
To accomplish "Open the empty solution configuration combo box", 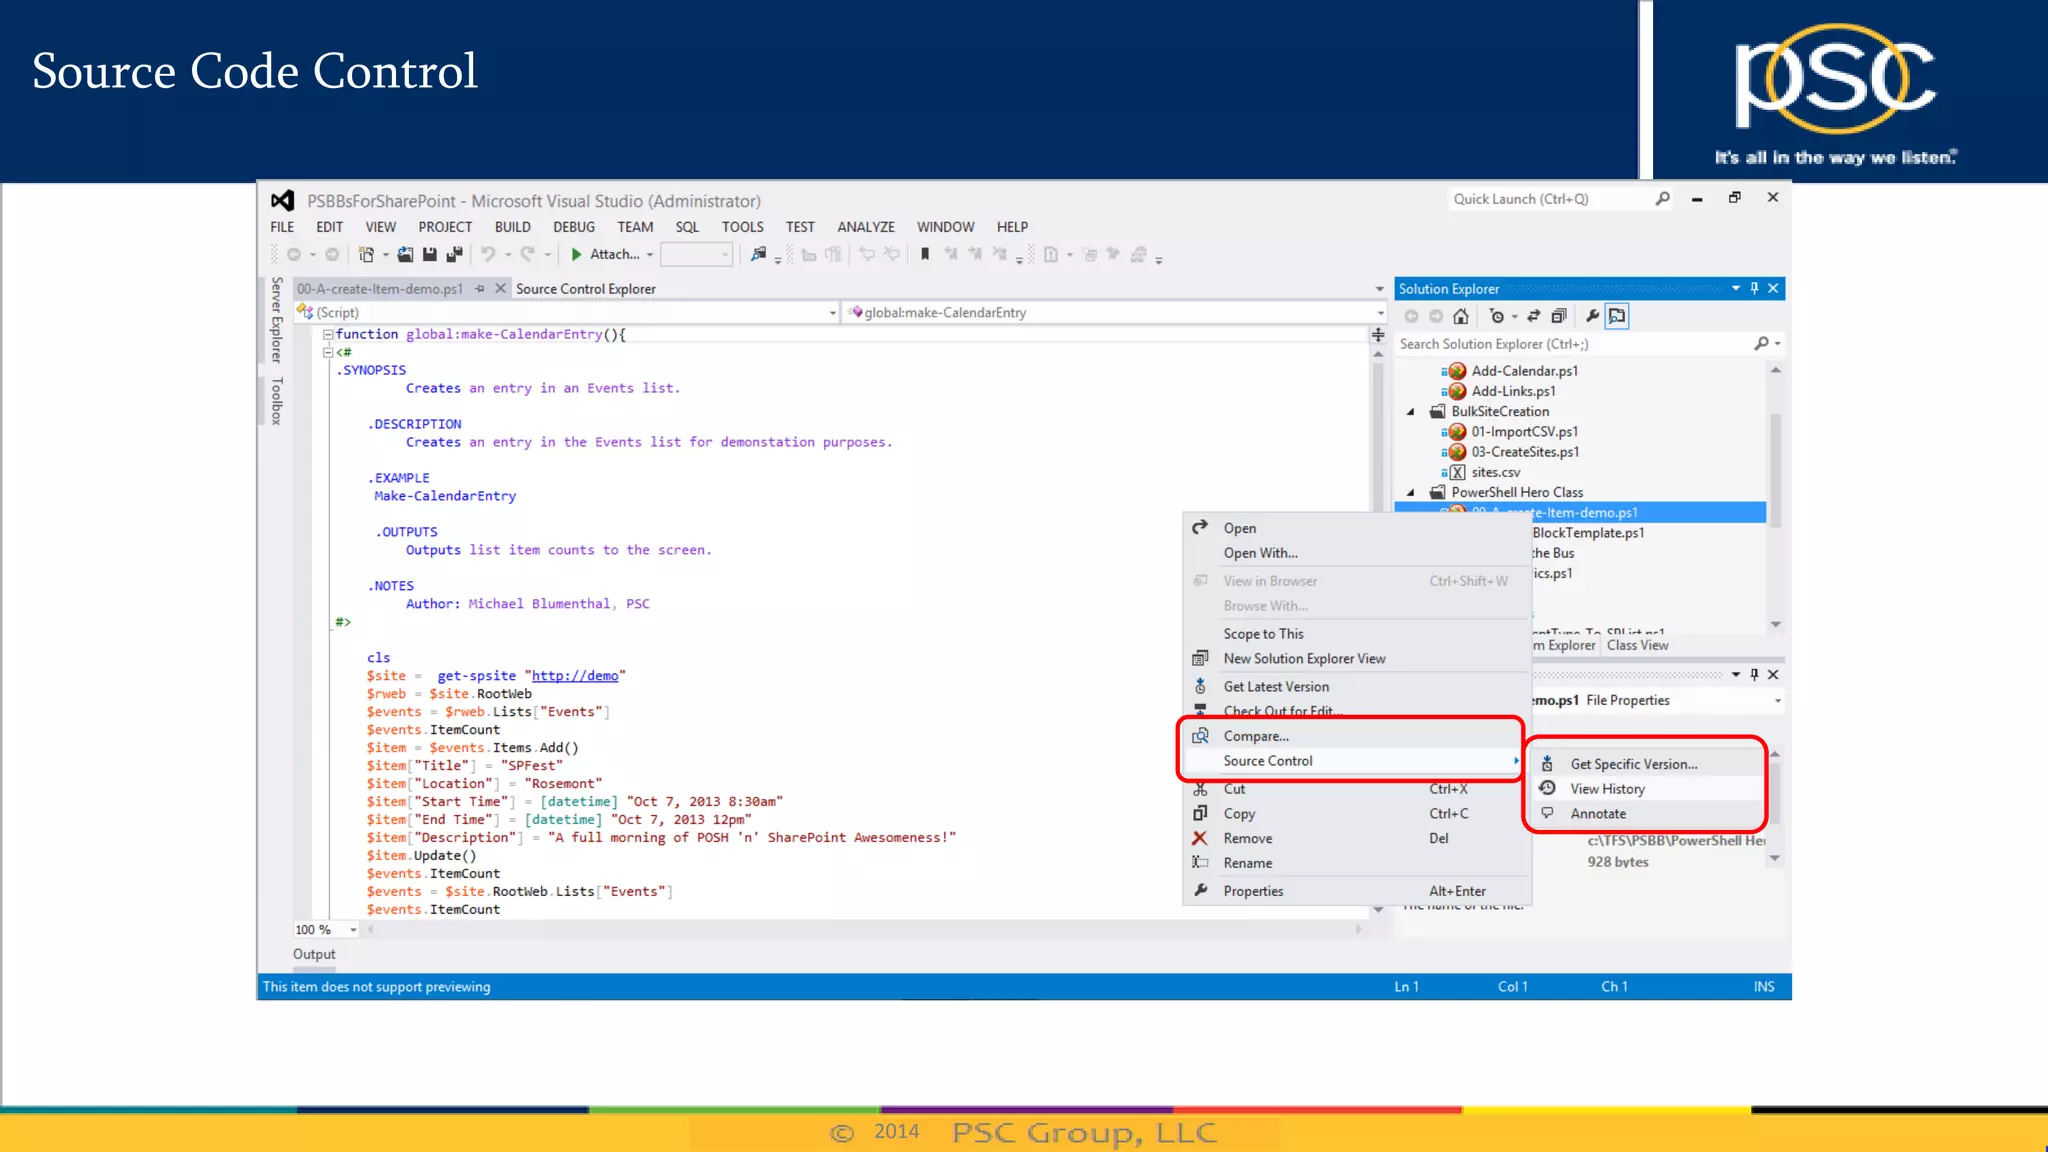I will coord(696,255).
